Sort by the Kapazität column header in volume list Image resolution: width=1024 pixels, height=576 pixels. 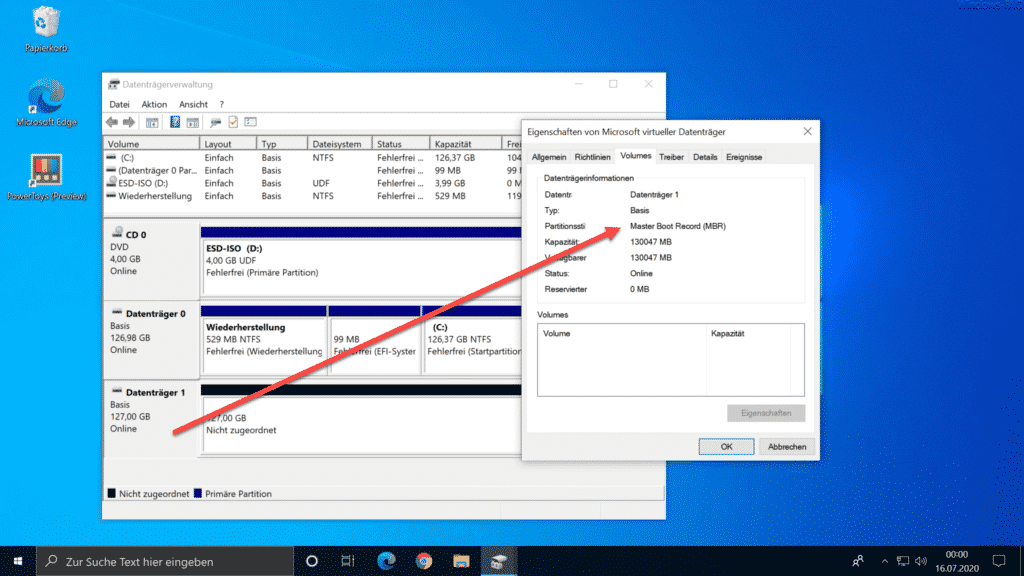[x=466, y=144]
